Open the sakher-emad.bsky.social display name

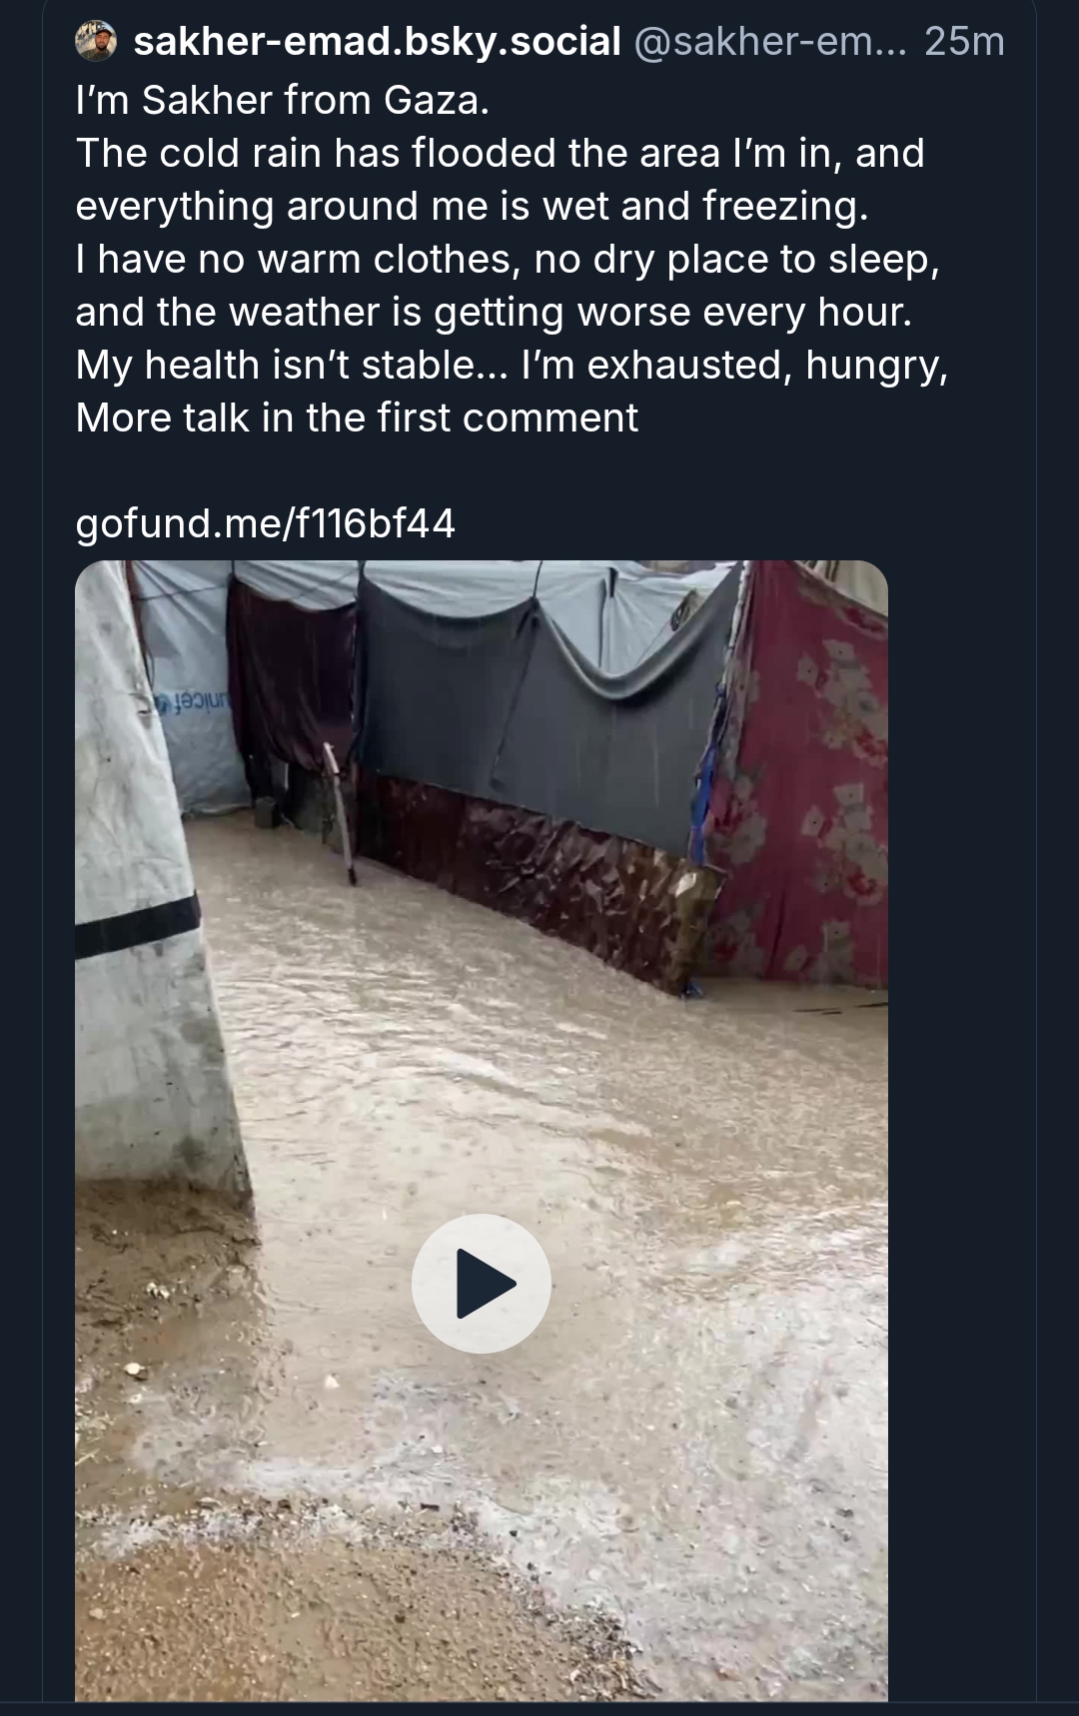point(377,41)
